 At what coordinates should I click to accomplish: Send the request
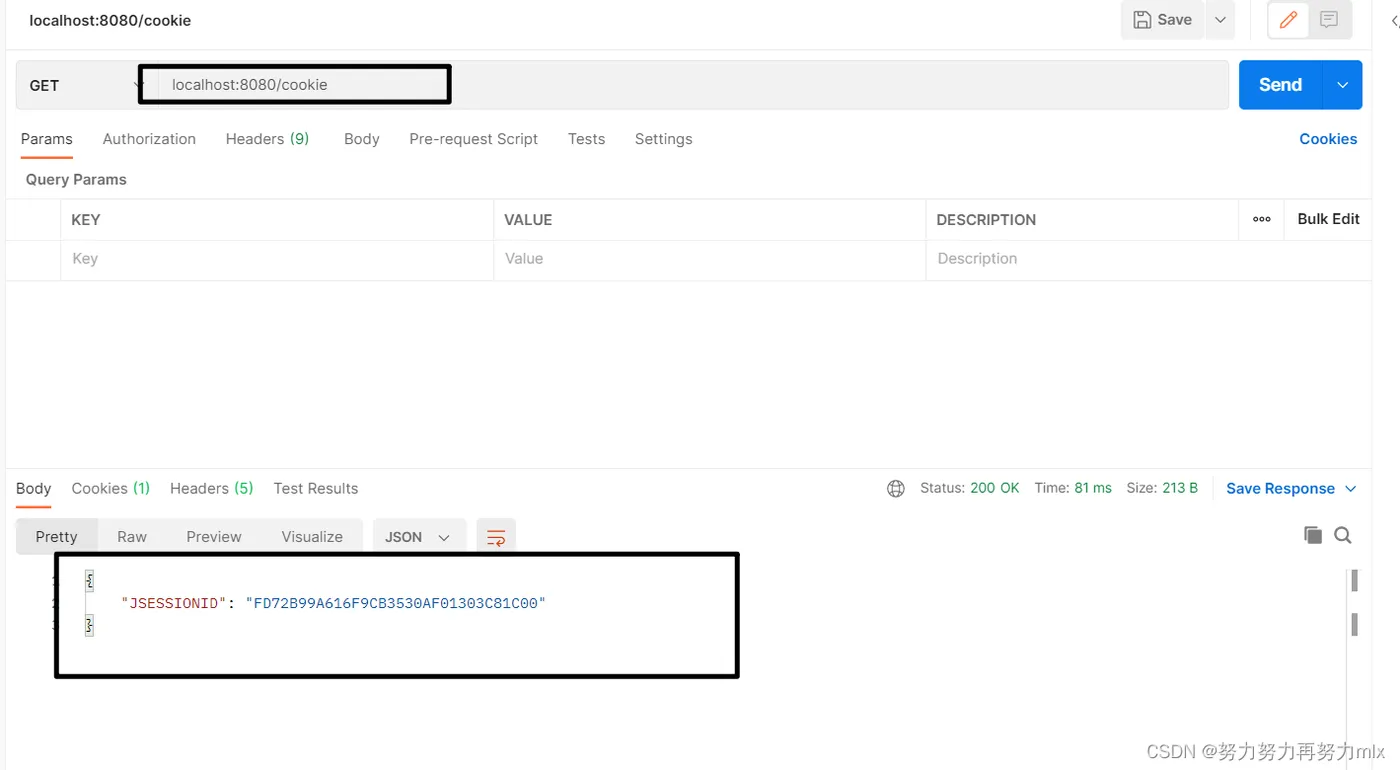point(1280,85)
